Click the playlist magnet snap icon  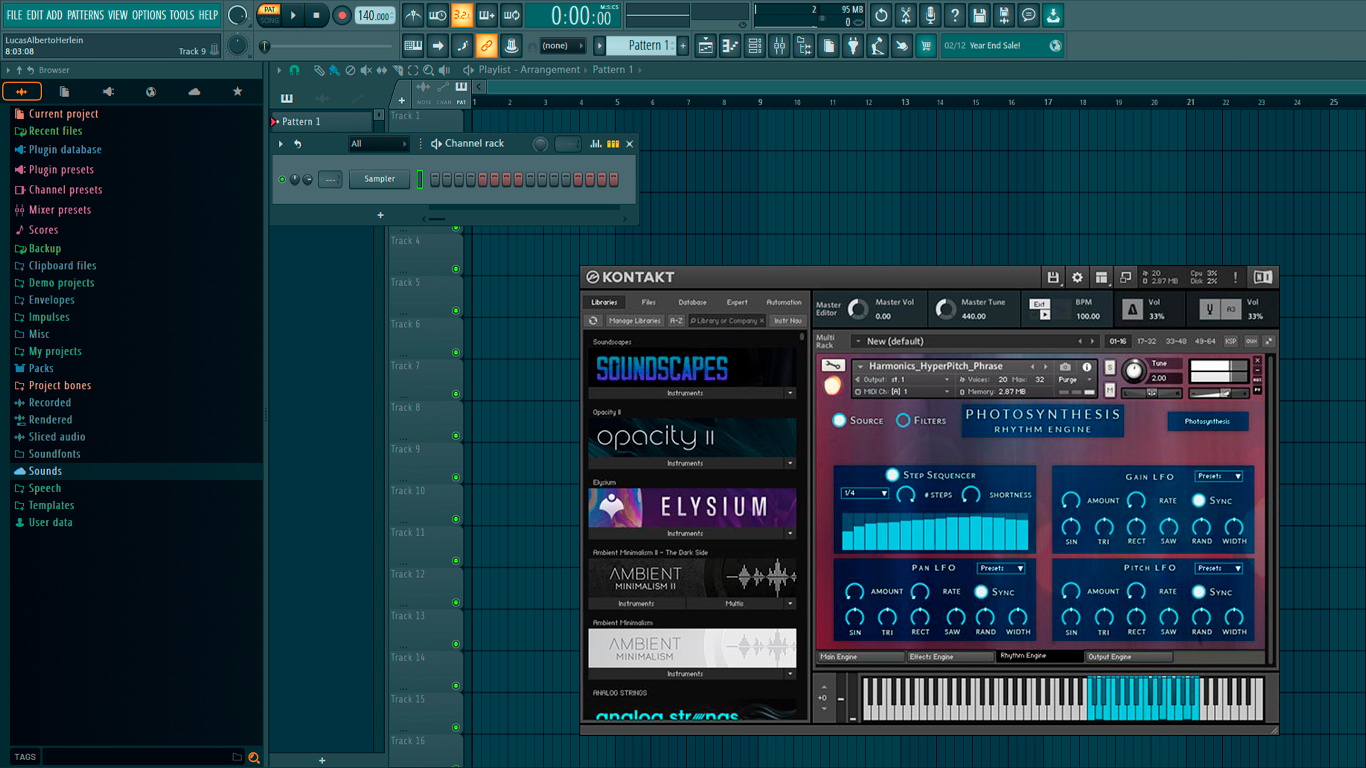(x=294, y=70)
